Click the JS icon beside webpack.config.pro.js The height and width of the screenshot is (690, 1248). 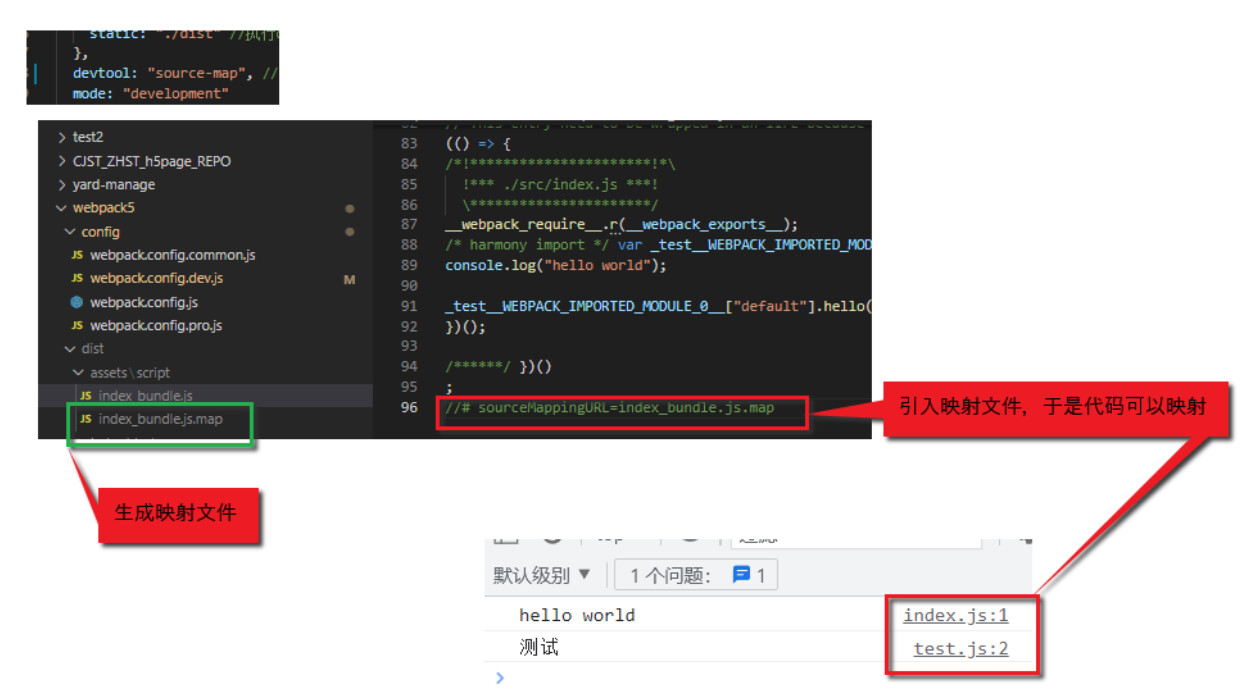pos(77,326)
